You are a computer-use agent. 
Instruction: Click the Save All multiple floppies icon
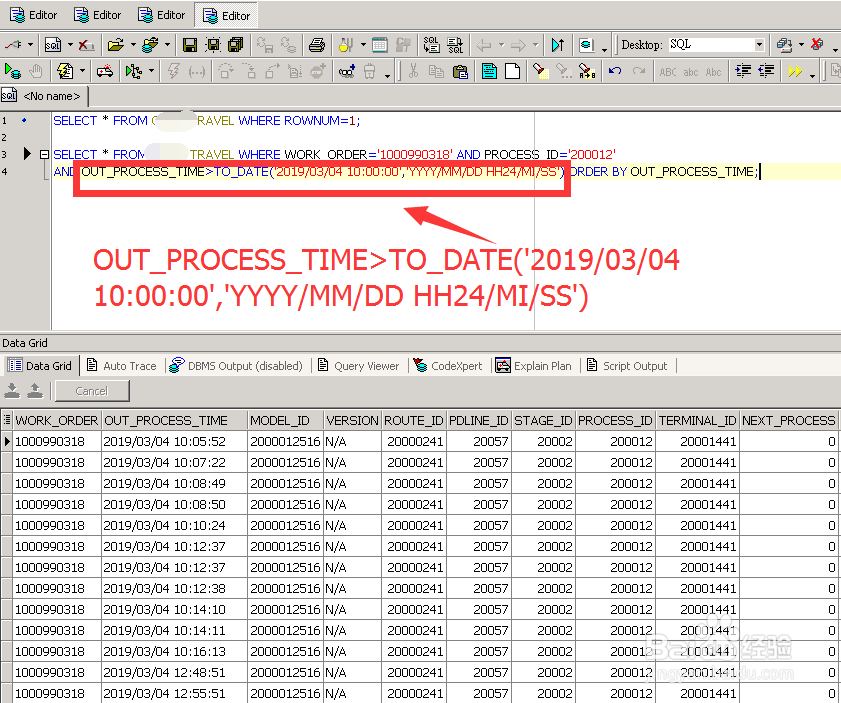tap(235, 45)
